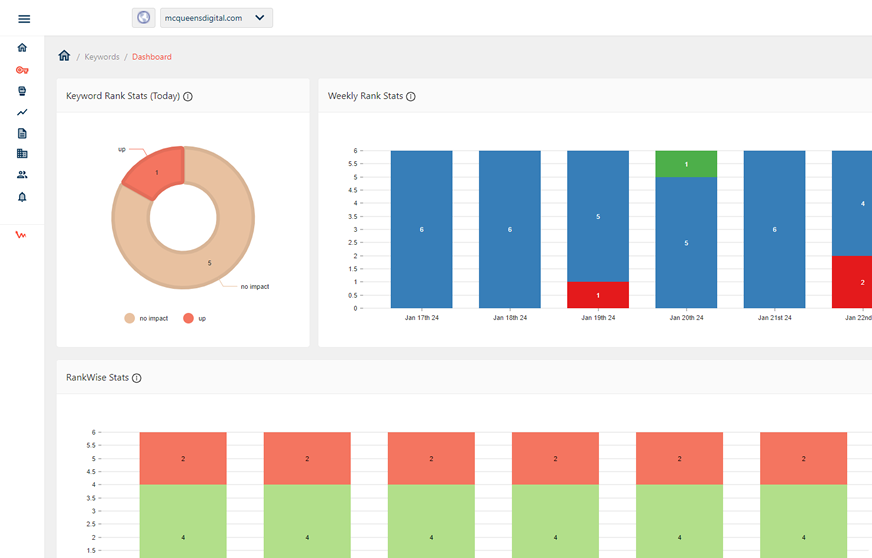Show info for Weekly Rank Stats

point(411,97)
